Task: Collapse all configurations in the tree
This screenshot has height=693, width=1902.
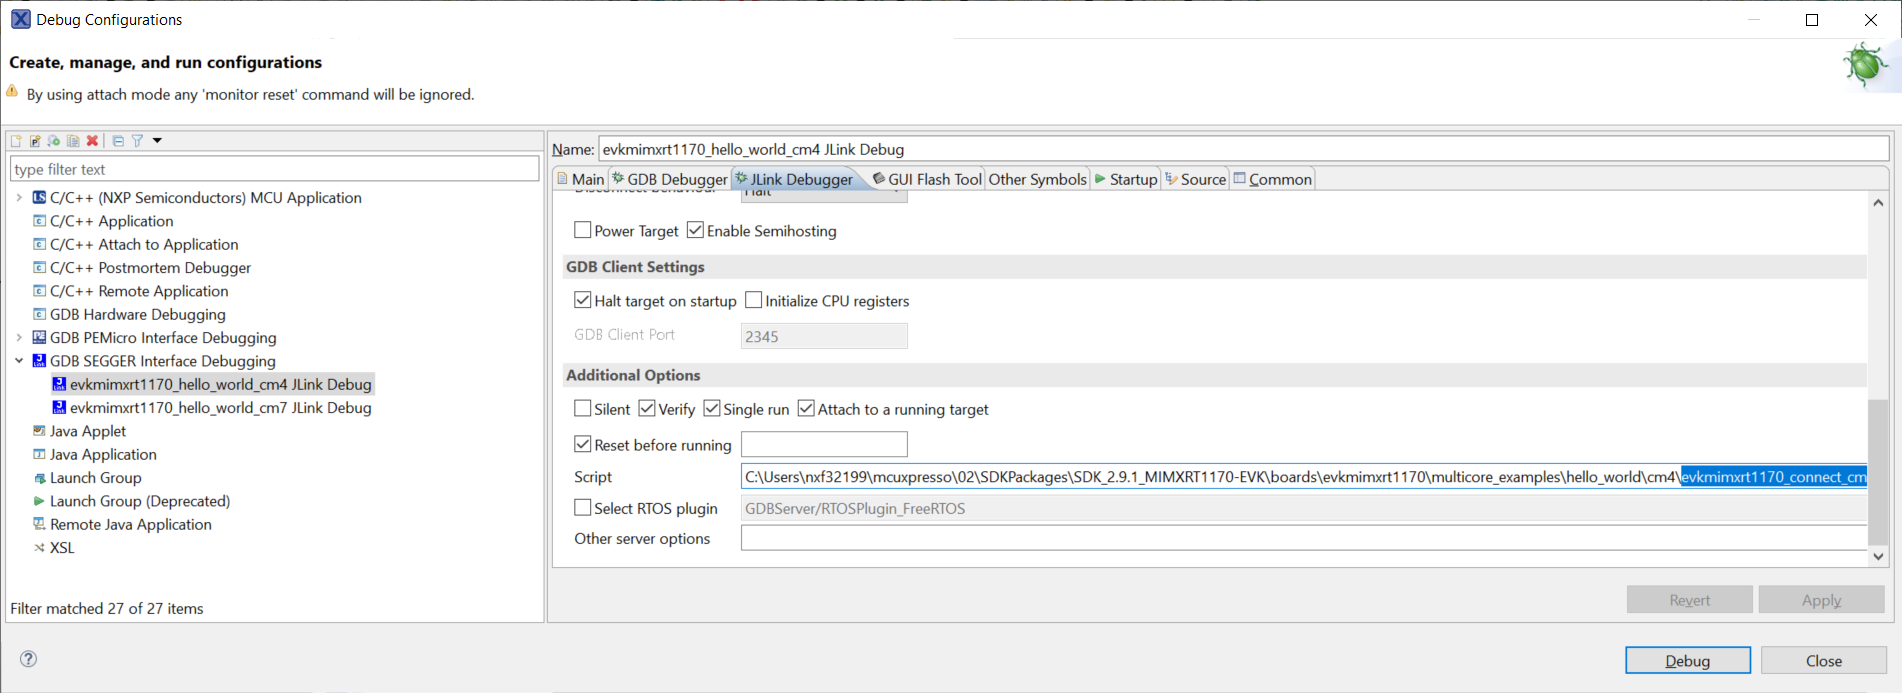Action: [x=118, y=141]
